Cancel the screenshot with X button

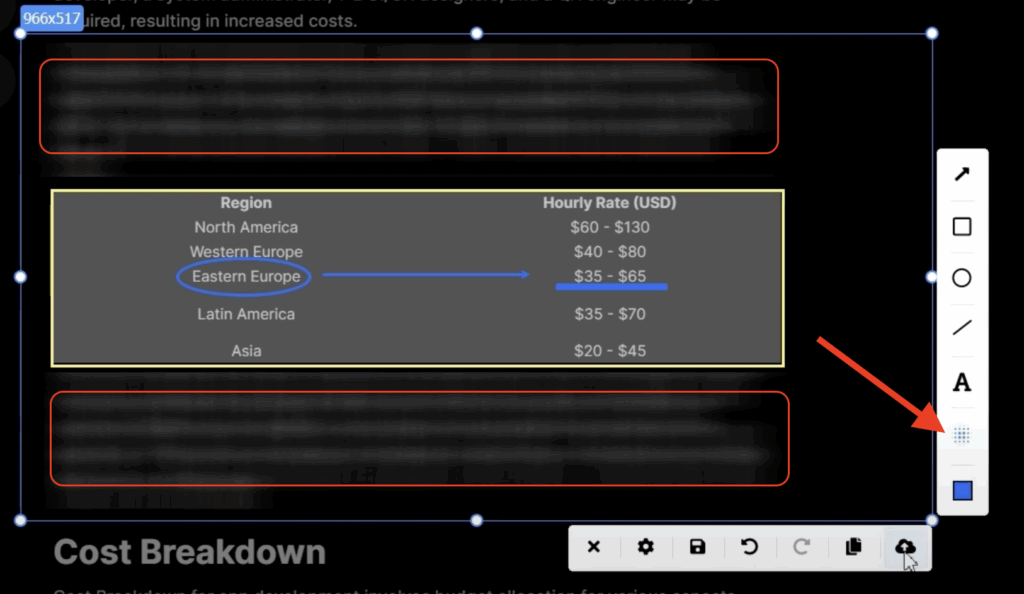594,547
